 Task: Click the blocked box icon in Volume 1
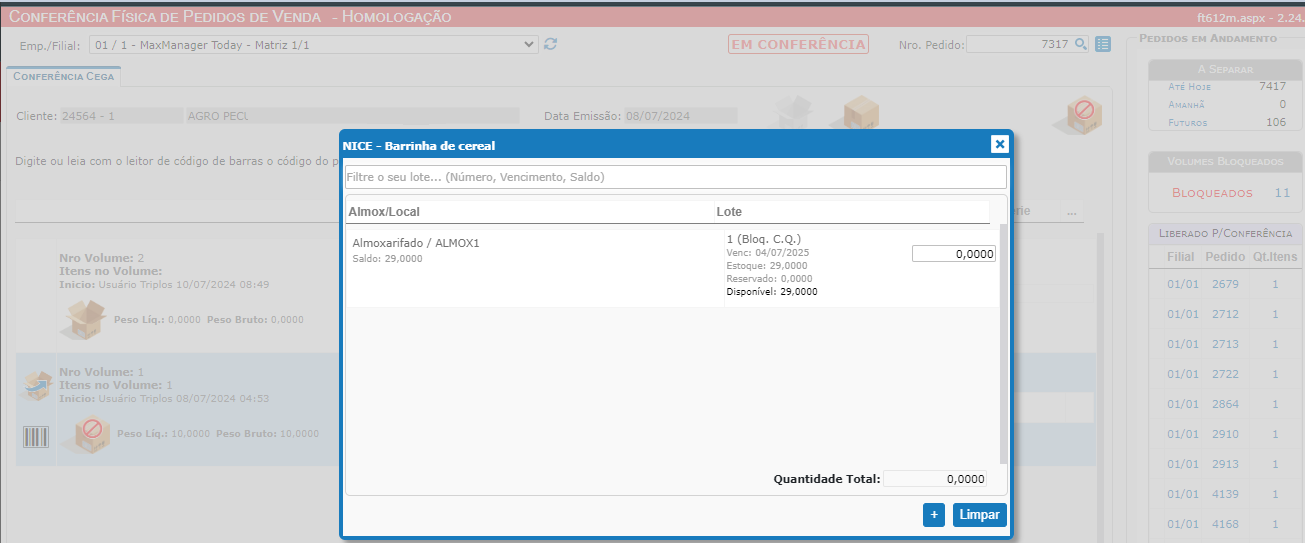click(x=90, y=433)
